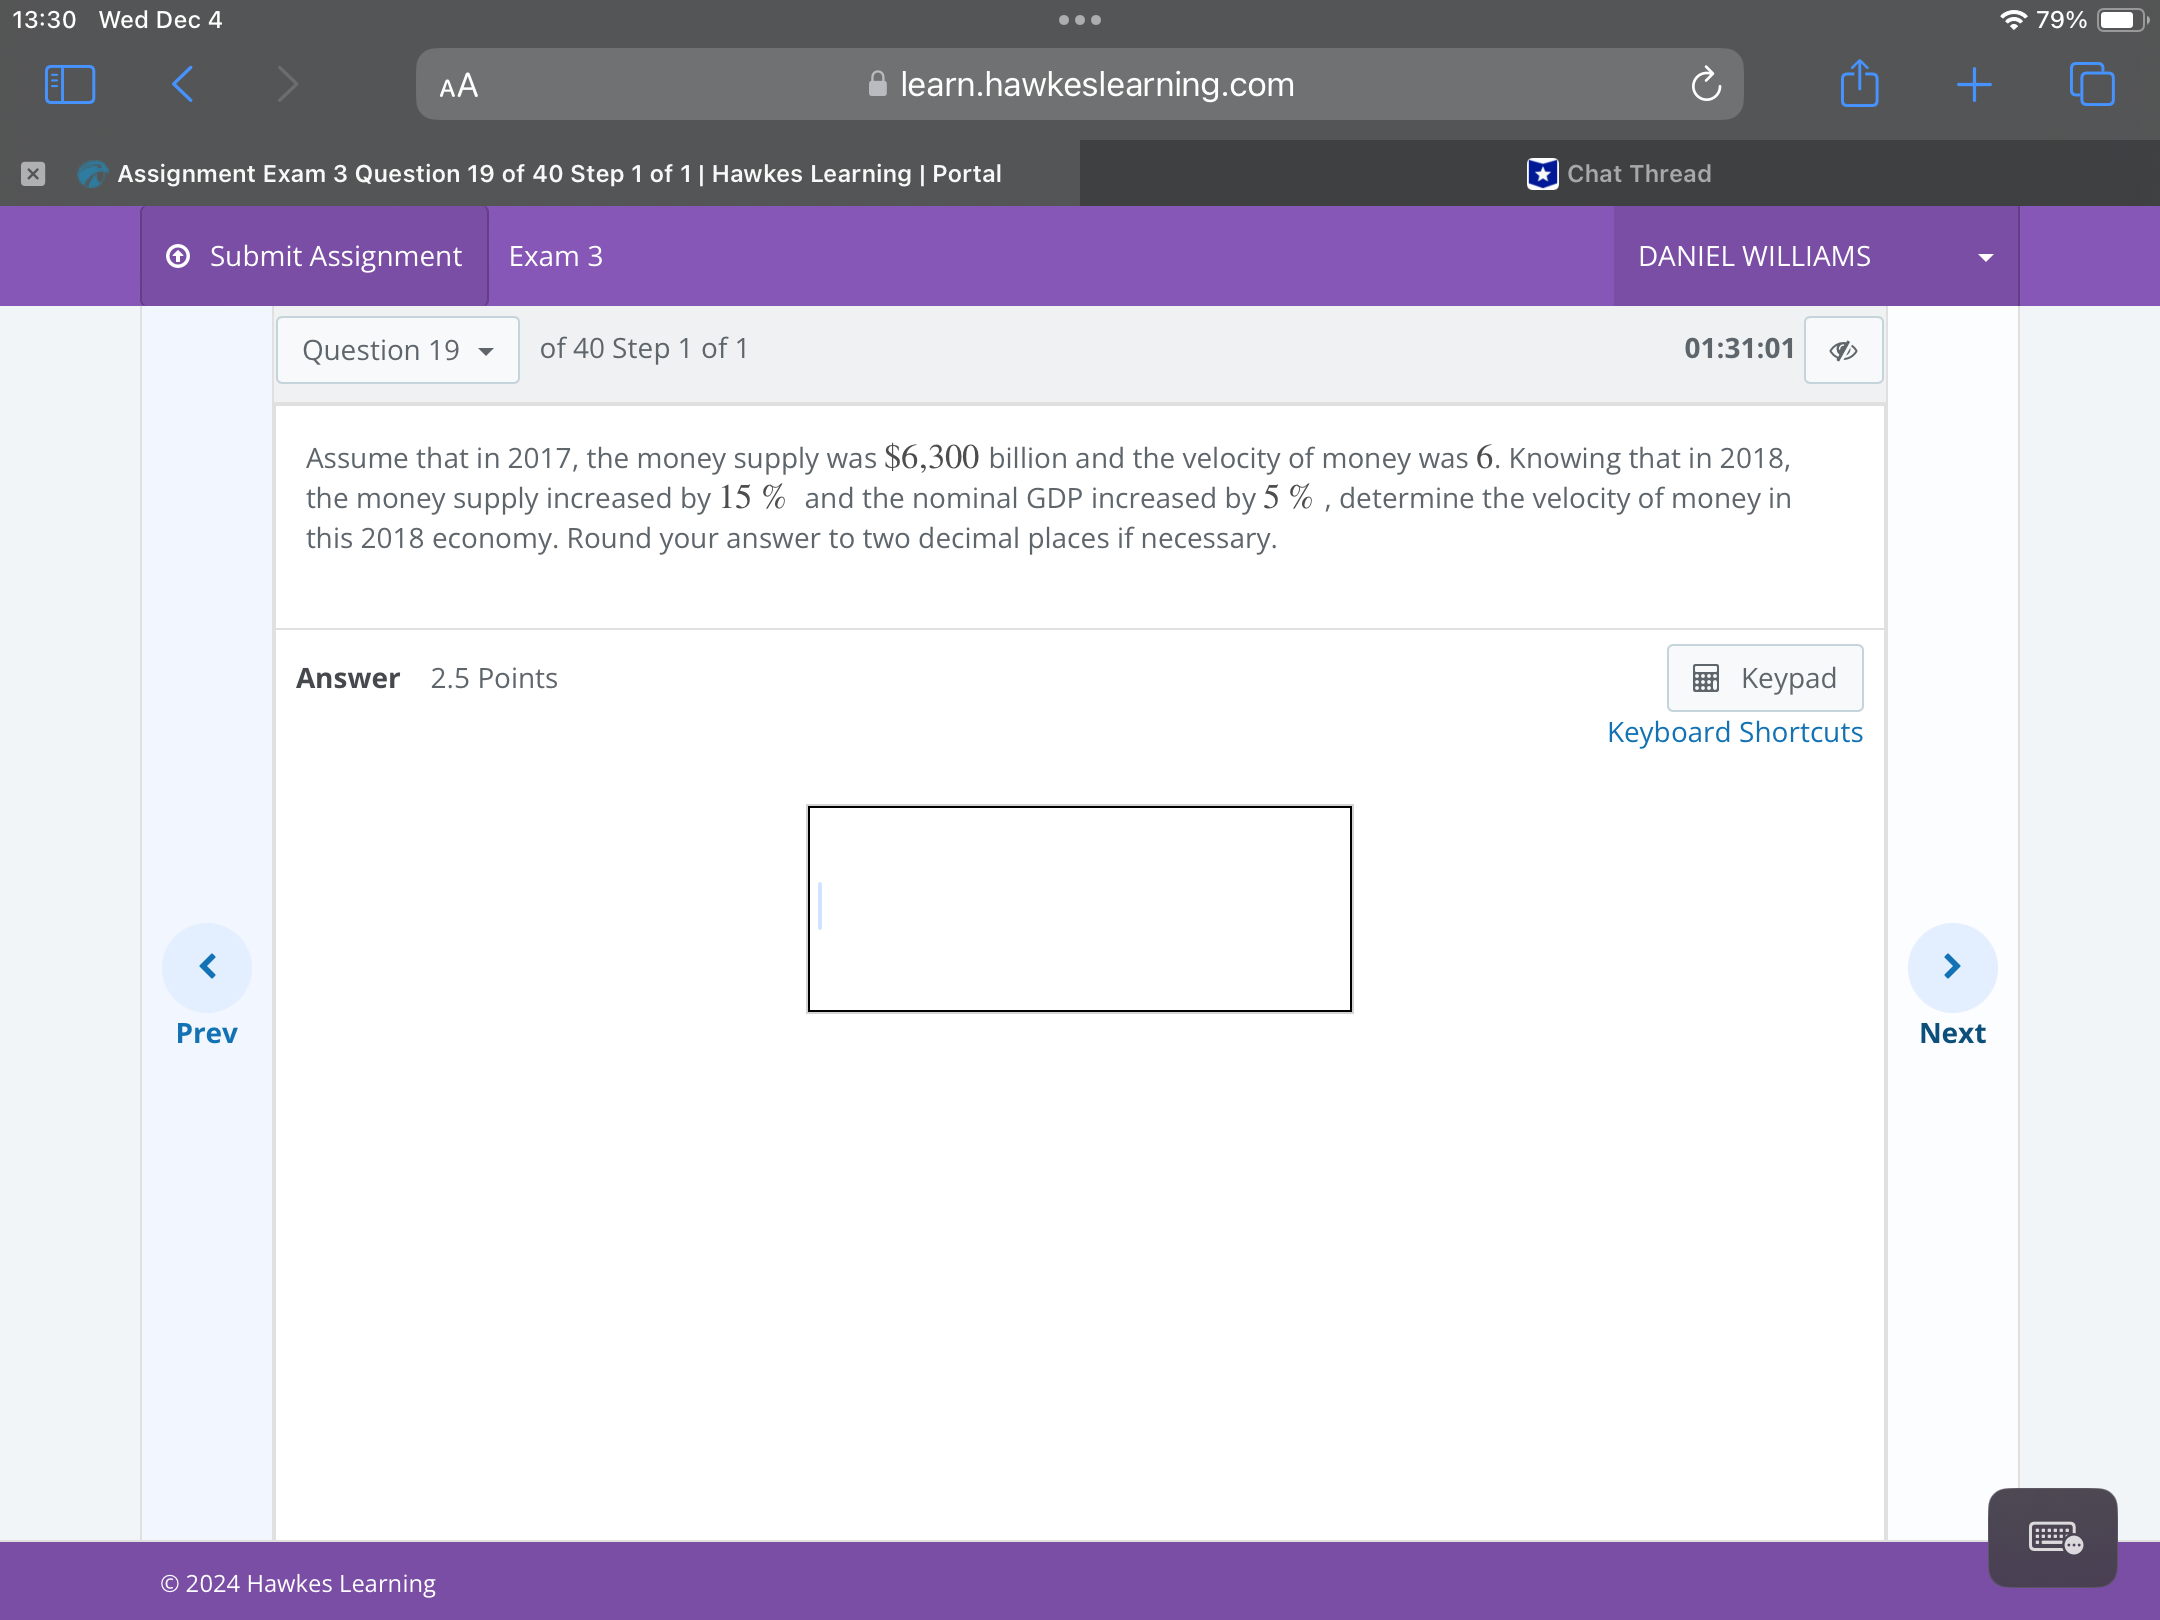The image size is (2160, 1620).
Task: Open a new tab with the plus icon
Action: (x=1974, y=85)
